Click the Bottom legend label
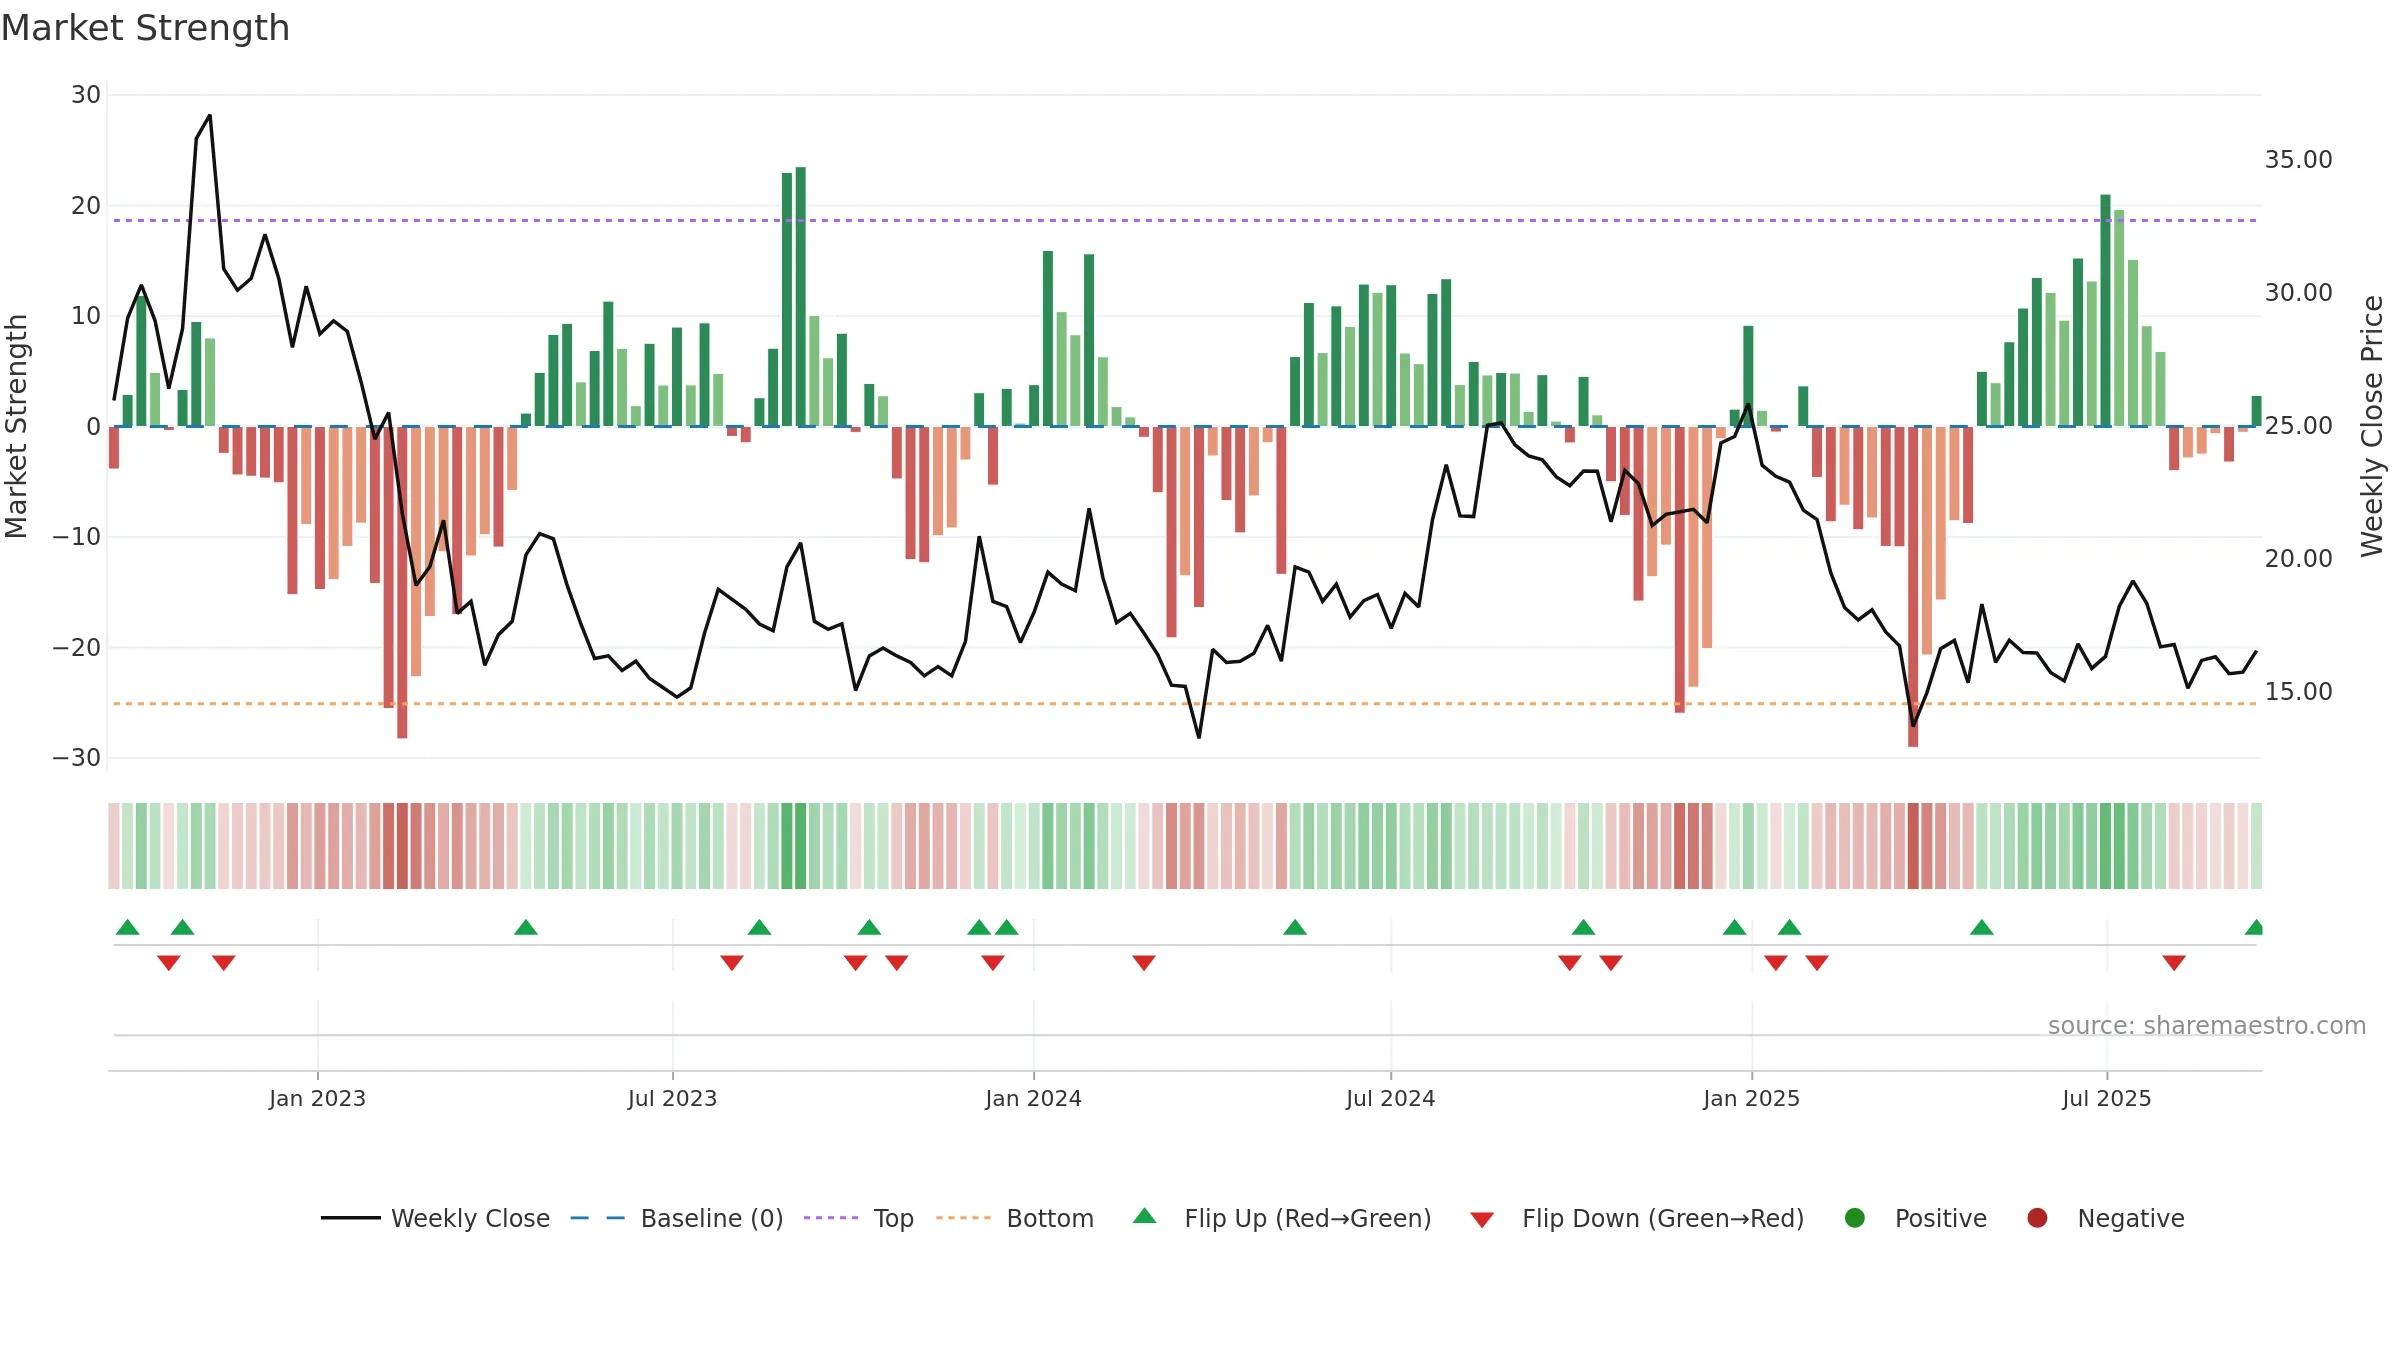 1050,1218
